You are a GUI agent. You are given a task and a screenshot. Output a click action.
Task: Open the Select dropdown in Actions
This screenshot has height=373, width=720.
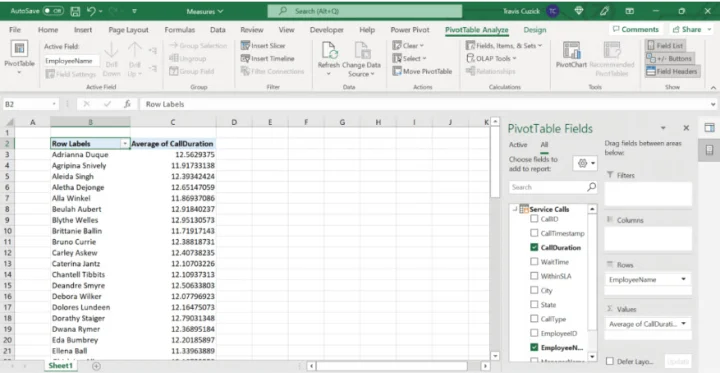(410, 58)
